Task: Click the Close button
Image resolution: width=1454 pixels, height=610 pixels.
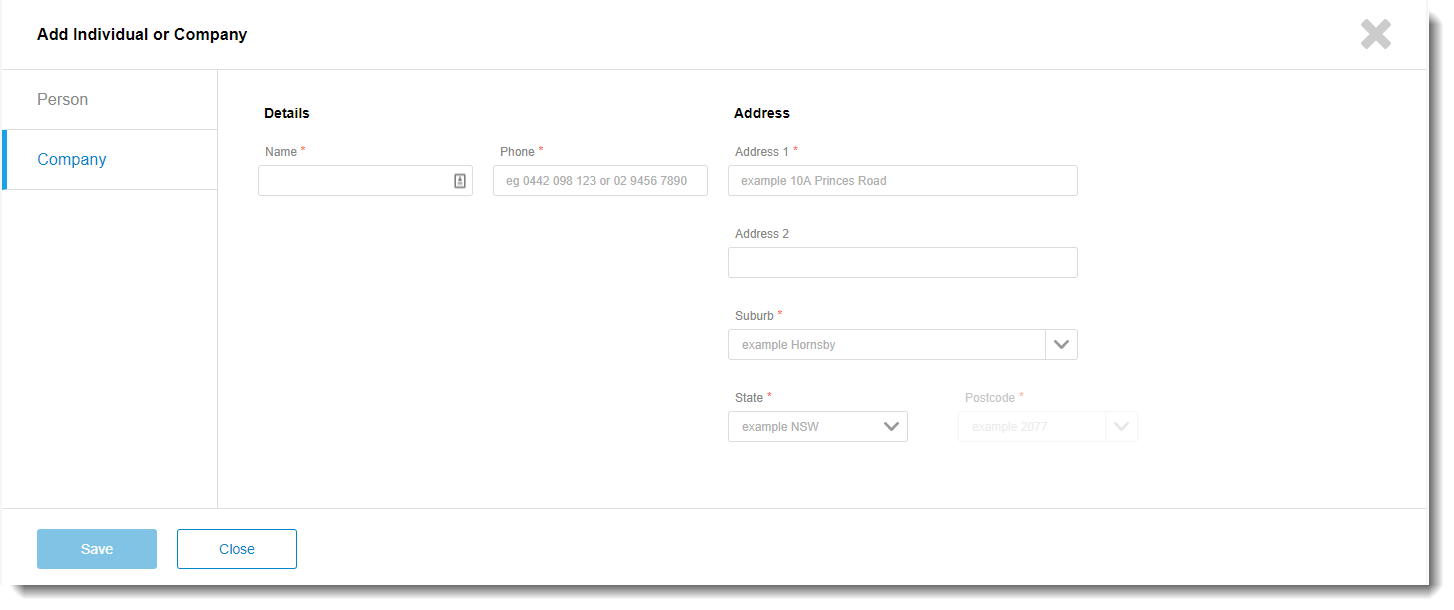Action: [237, 549]
